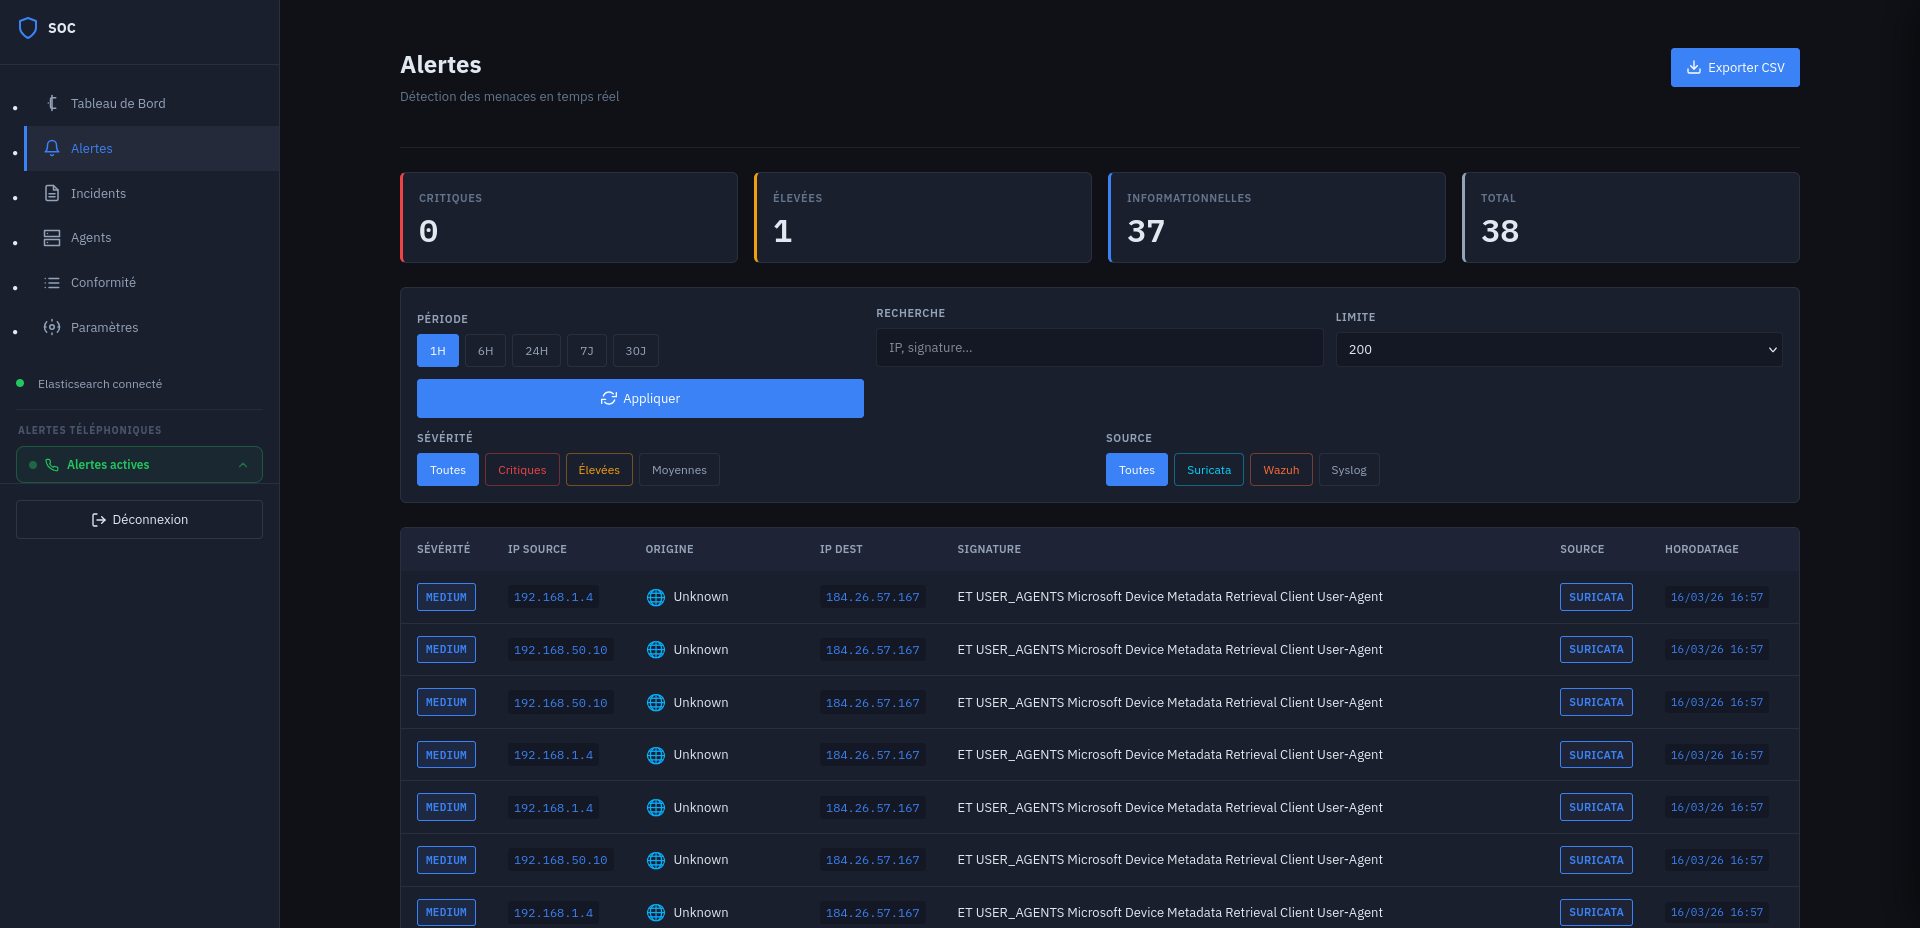Open the Limite dropdown showing 200
This screenshot has height=928, width=1920.
click(1558, 350)
